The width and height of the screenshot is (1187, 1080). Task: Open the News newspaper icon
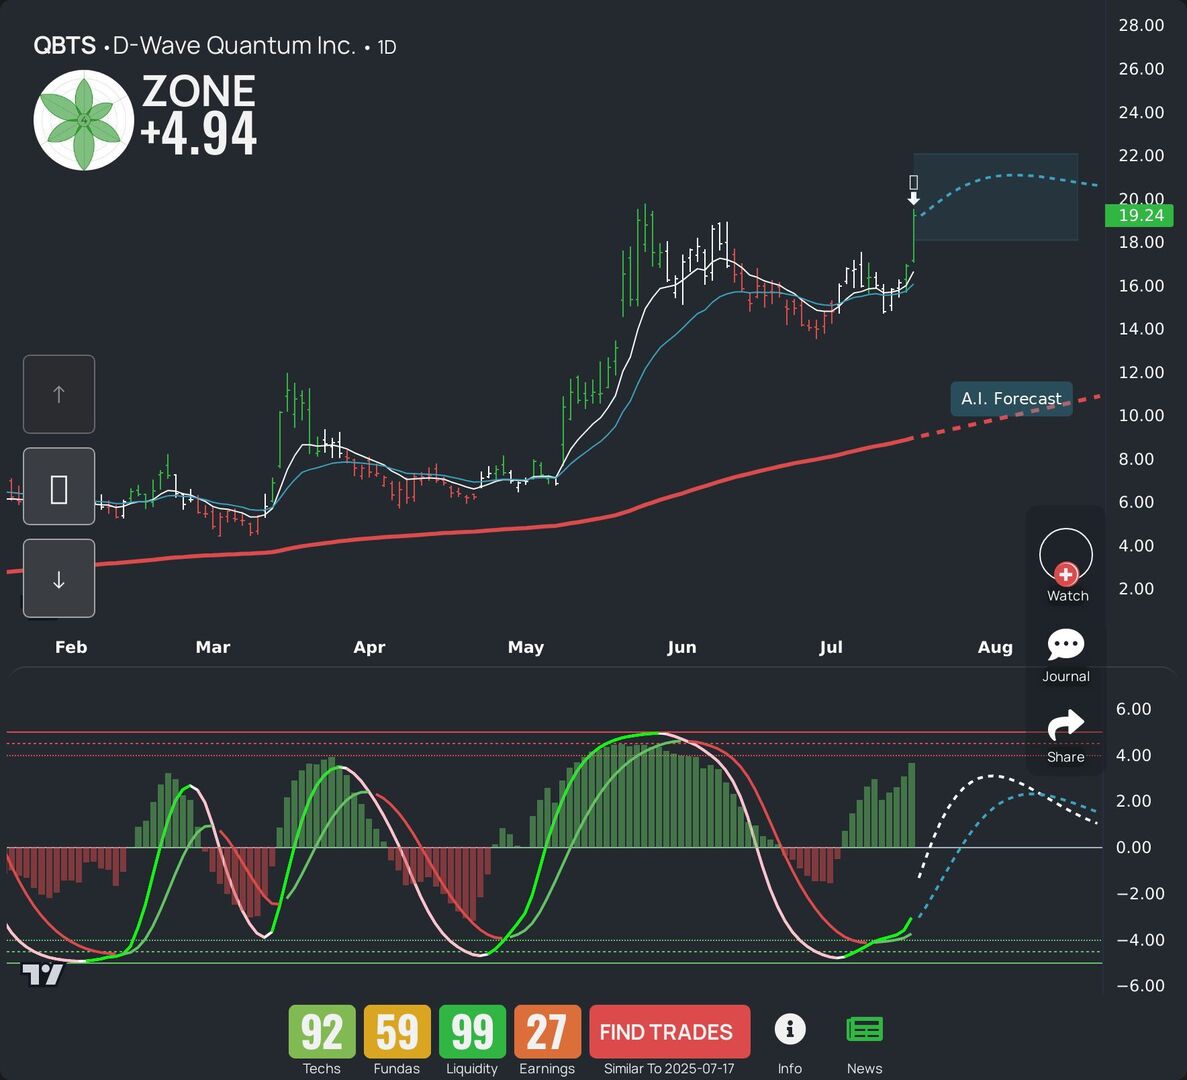pos(865,1029)
